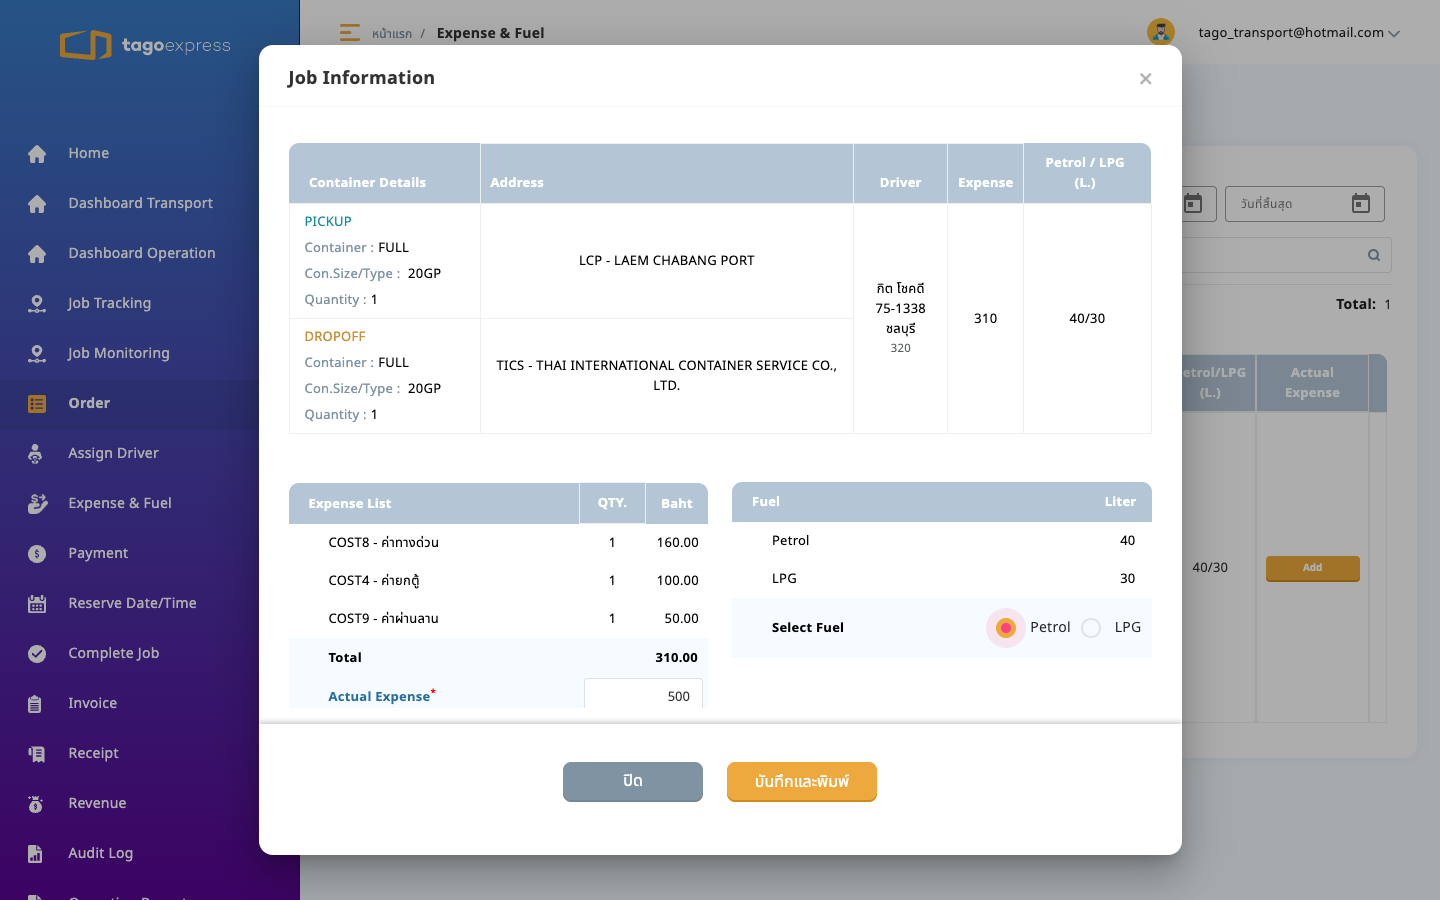Click the บันทึกและพิมพ์ save and print button

pyautogui.click(x=802, y=782)
